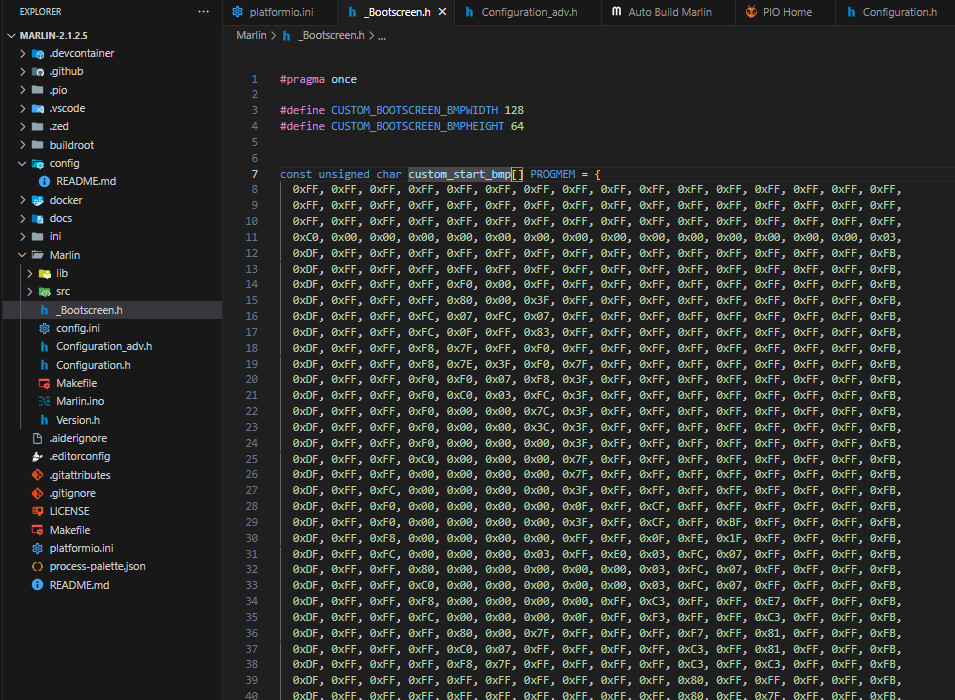Click the PIO Home alien icon
This screenshot has width=955, height=700.
tap(751, 12)
